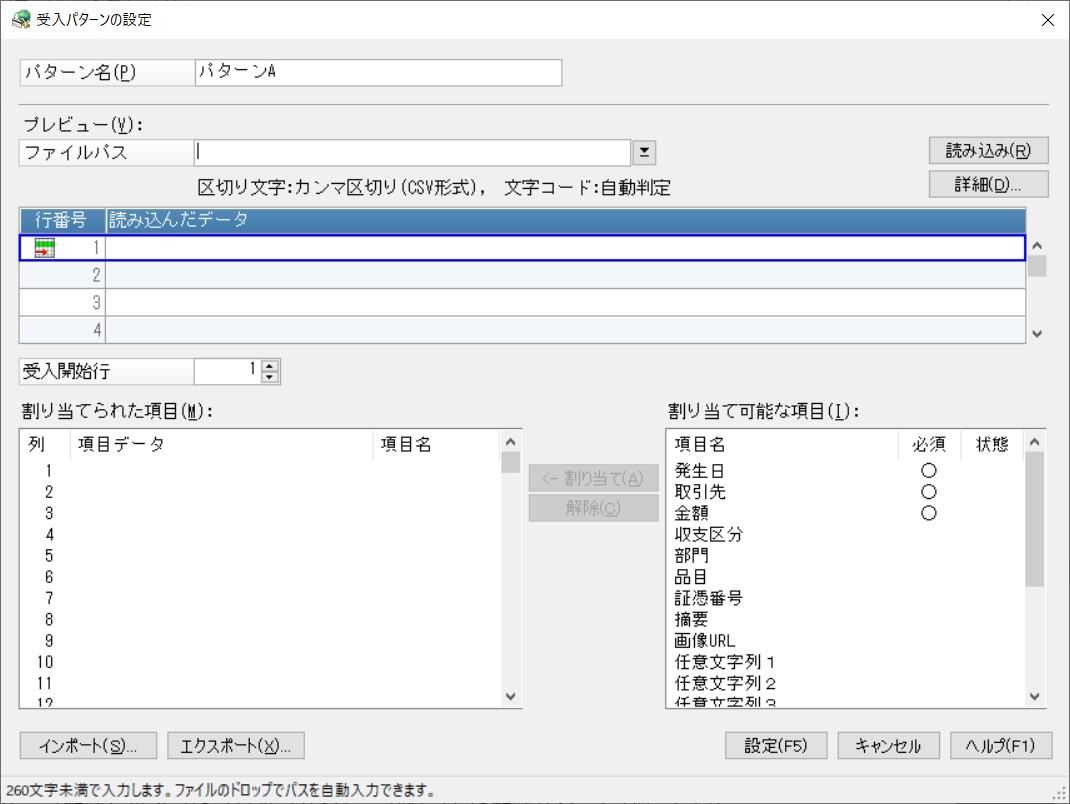Select column 3 row in assigned items

point(261,513)
